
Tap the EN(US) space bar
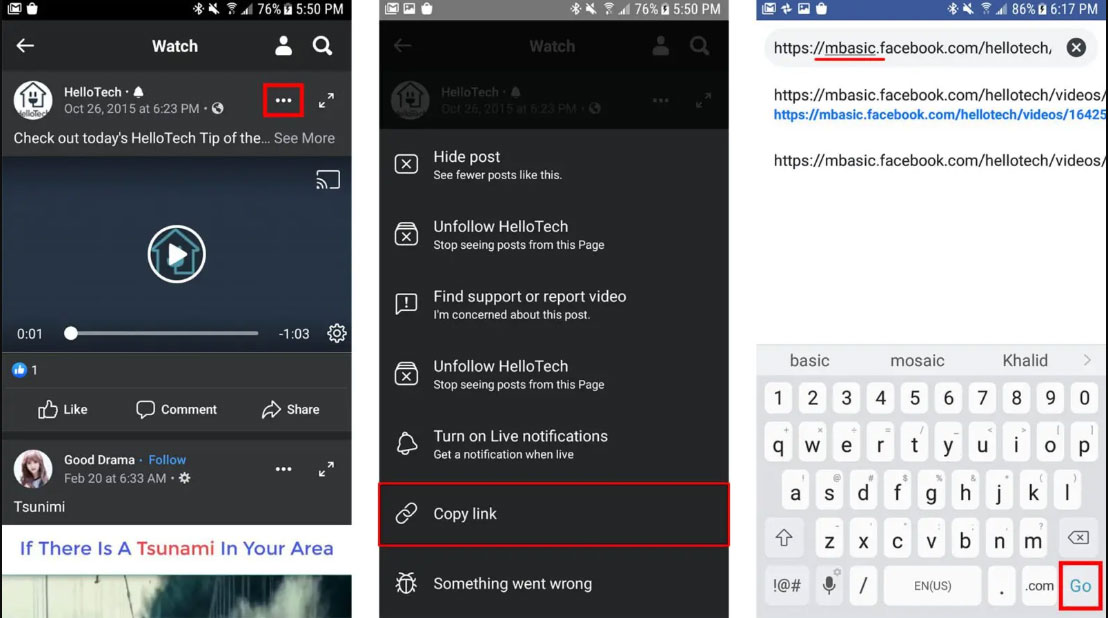[932, 586]
